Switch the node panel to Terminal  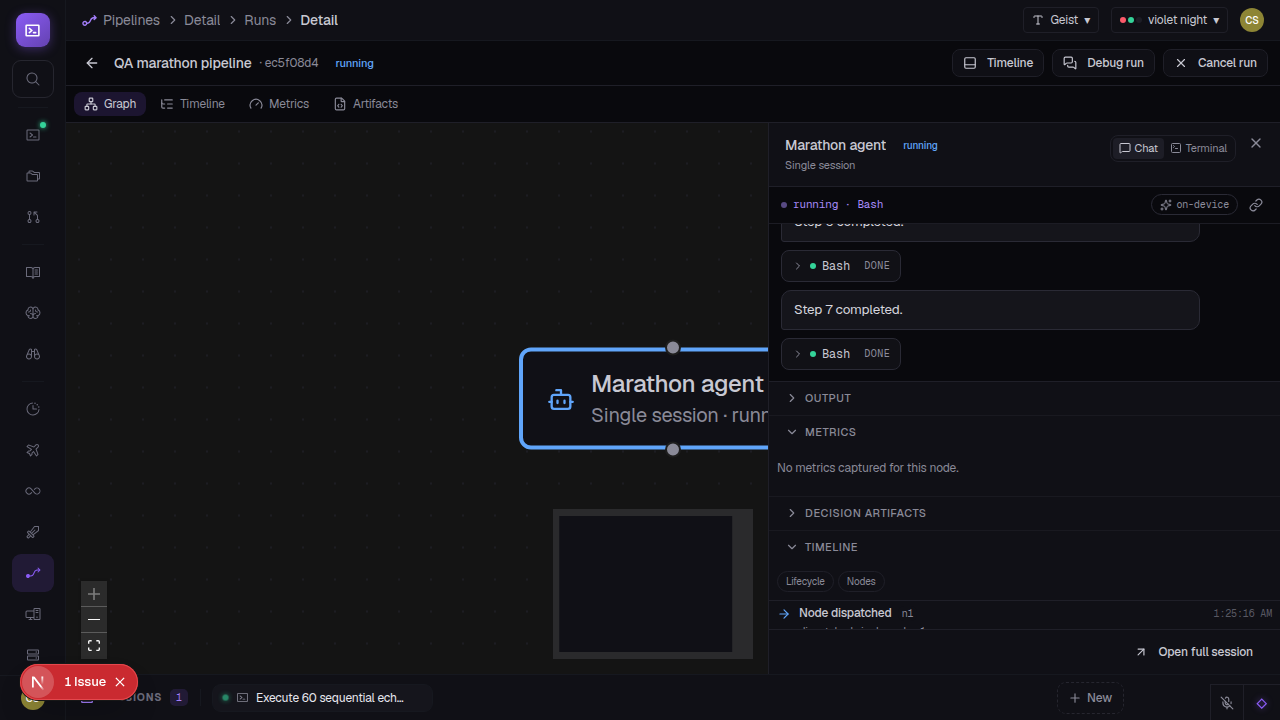[1198, 148]
